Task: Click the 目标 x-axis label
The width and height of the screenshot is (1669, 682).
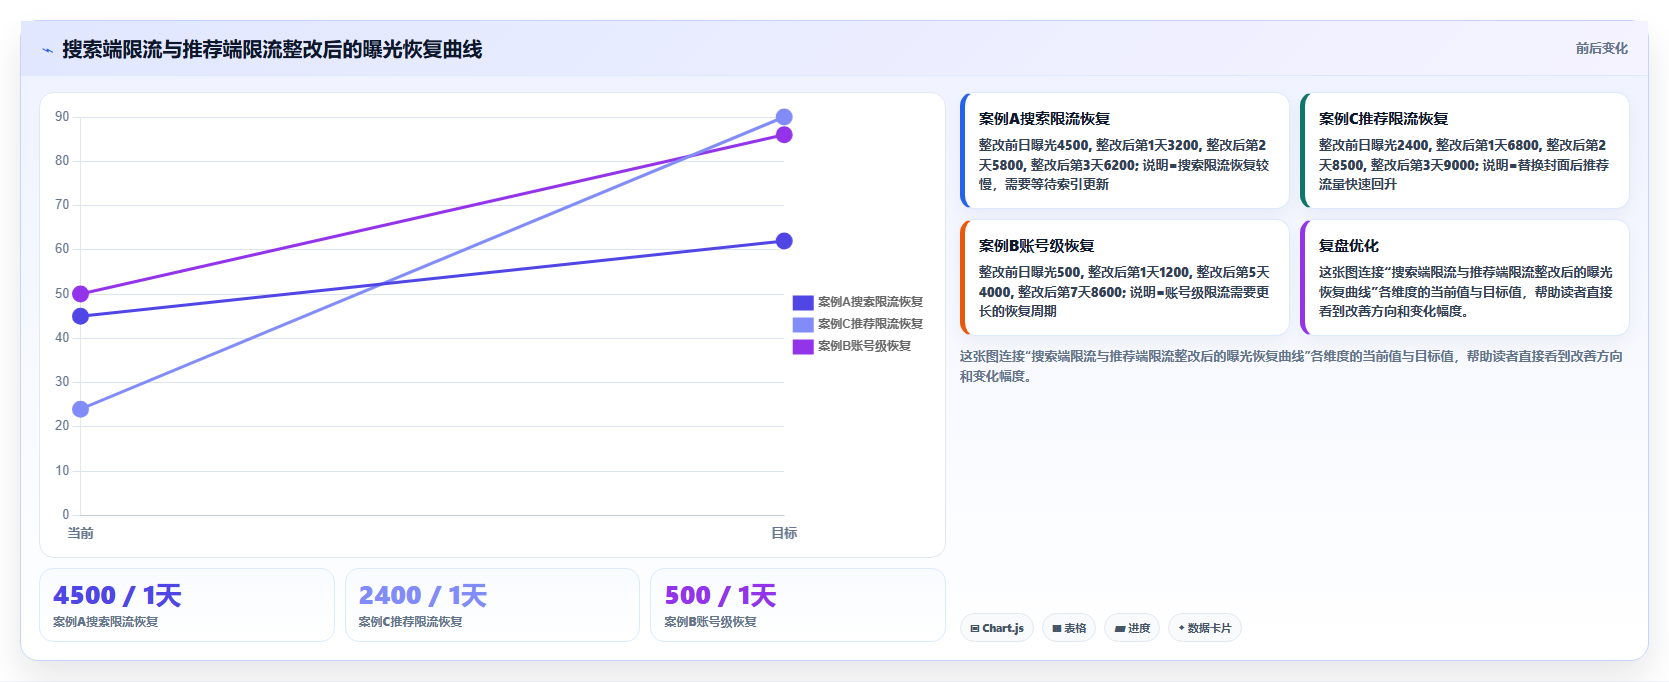Action: [x=784, y=533]
